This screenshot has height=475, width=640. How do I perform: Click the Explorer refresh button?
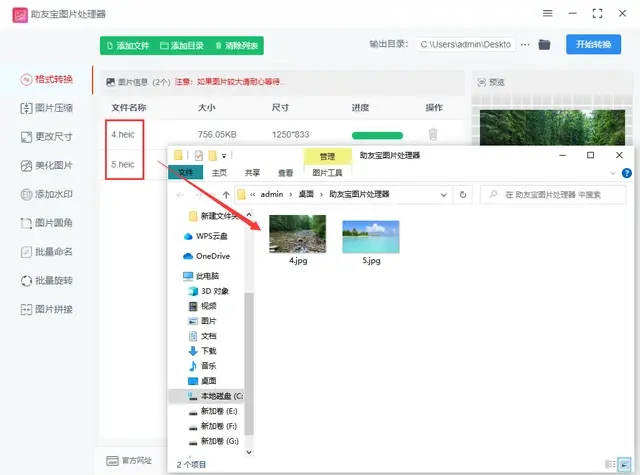coord(463,195)
